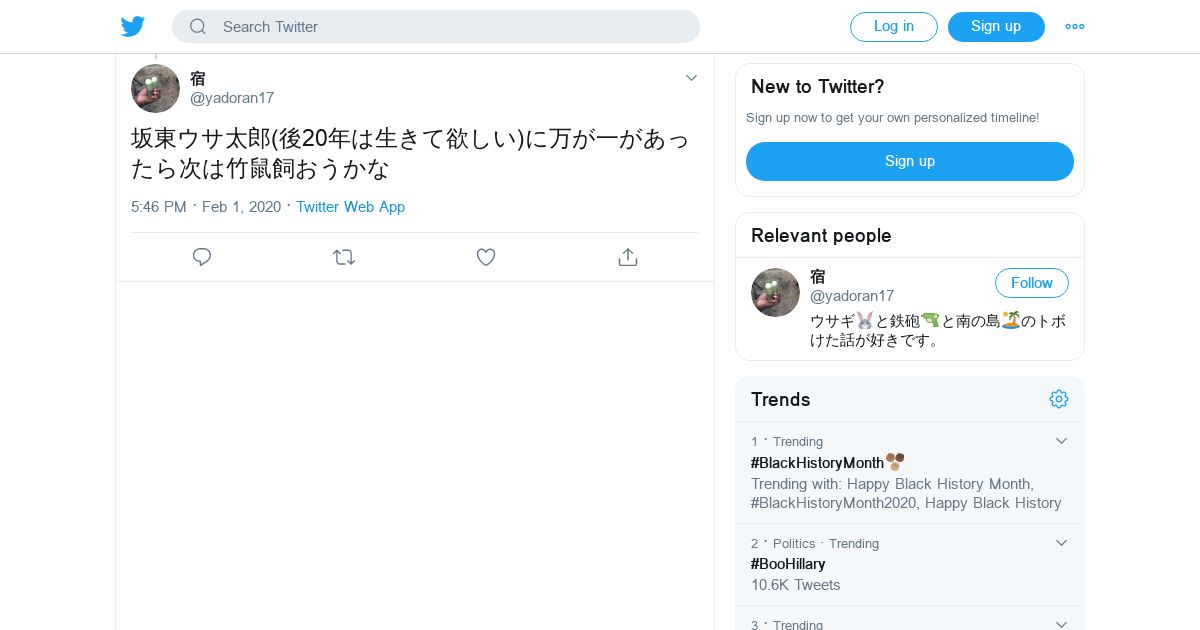1200x630 pixels.
Task: Open the three-dot more menu
Action: [x=1075, y=27]
